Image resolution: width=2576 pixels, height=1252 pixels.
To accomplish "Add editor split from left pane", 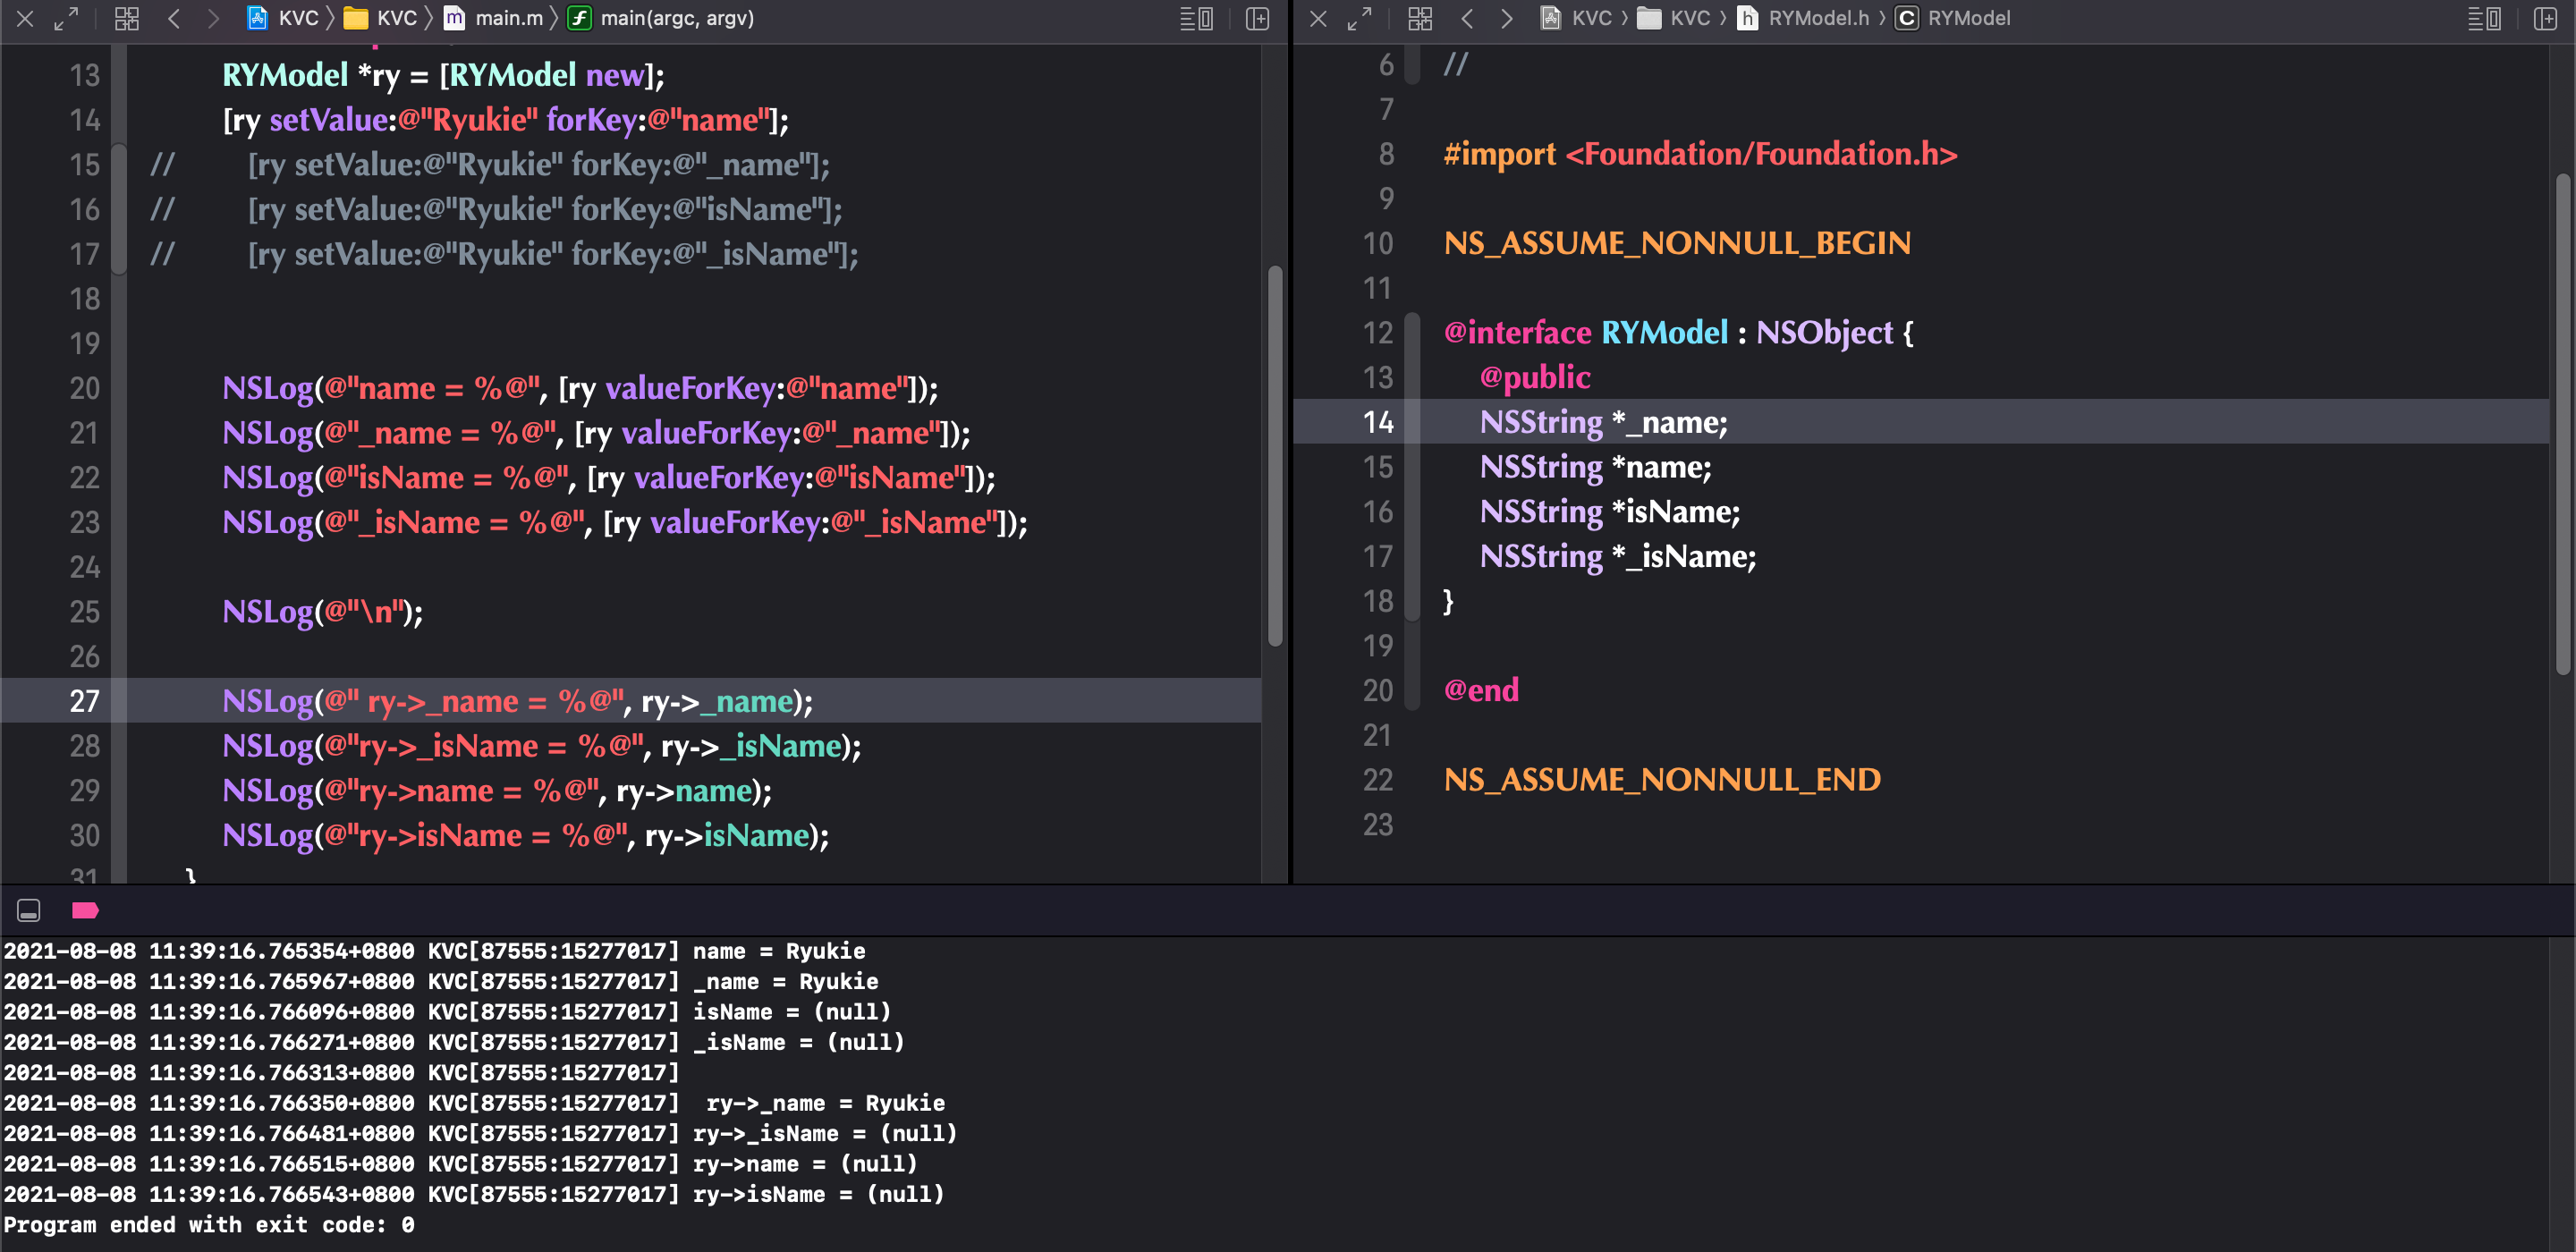I will [1257, 18].
